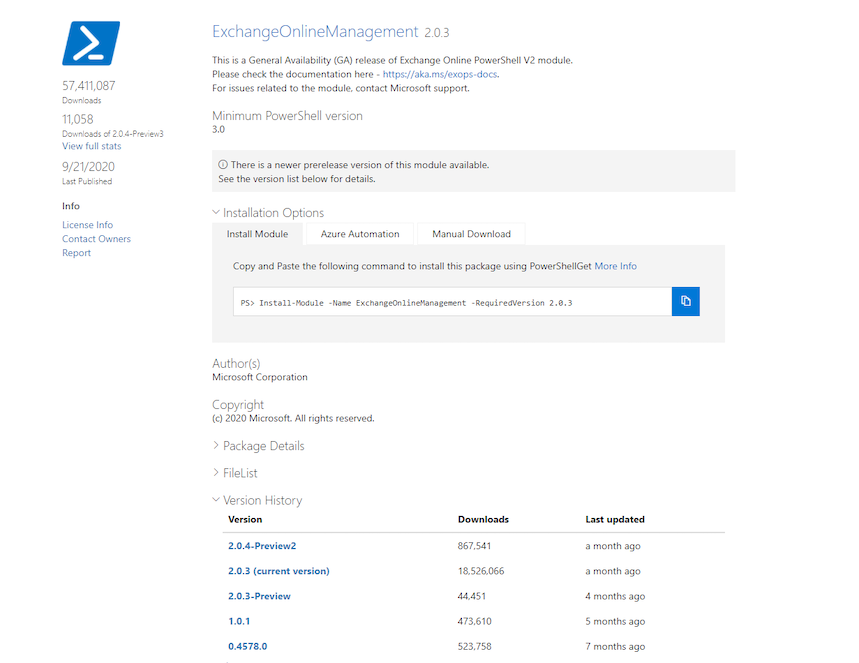Open the License Info link
The image size is (859, 663).
point(87,225)
